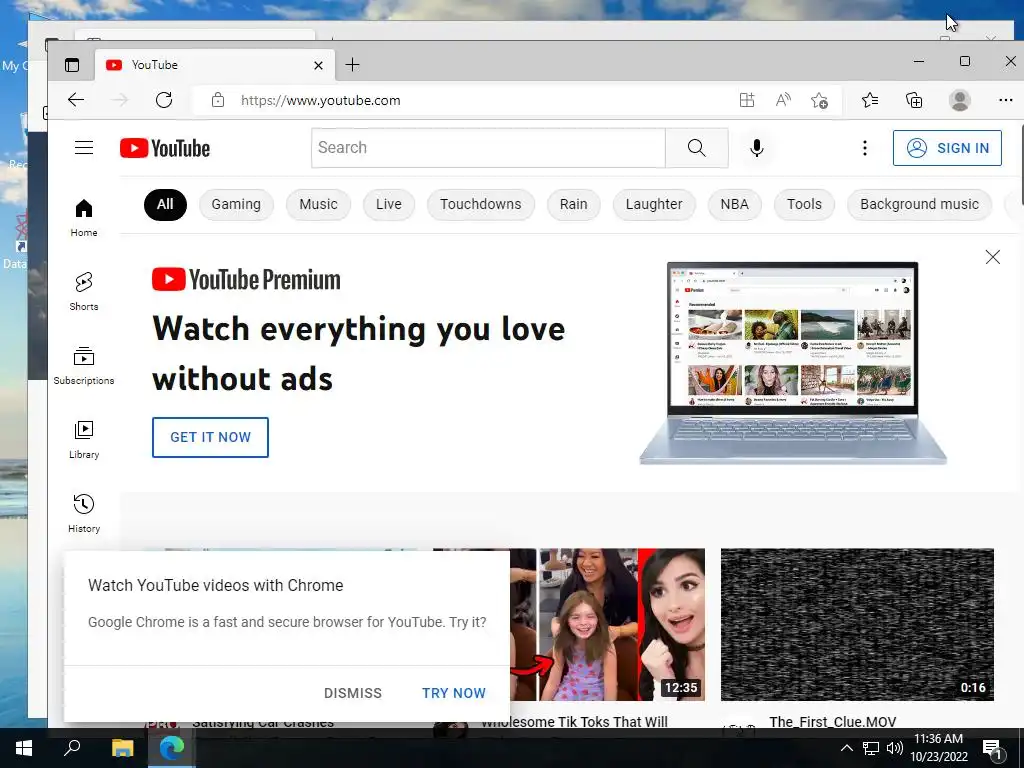Screen dimensions: 1024x768
Task: Open Favorites list icon
Action: coord(870,100)
